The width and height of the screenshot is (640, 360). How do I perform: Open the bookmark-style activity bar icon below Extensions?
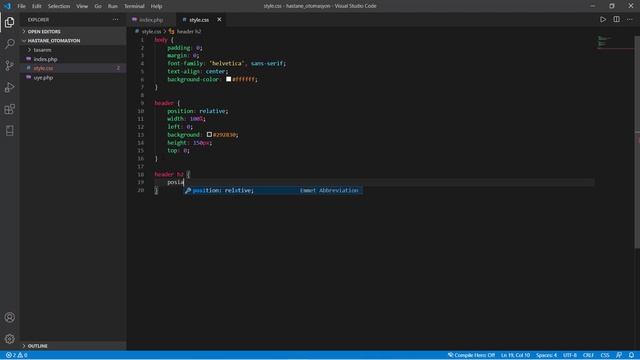(9, 131)
